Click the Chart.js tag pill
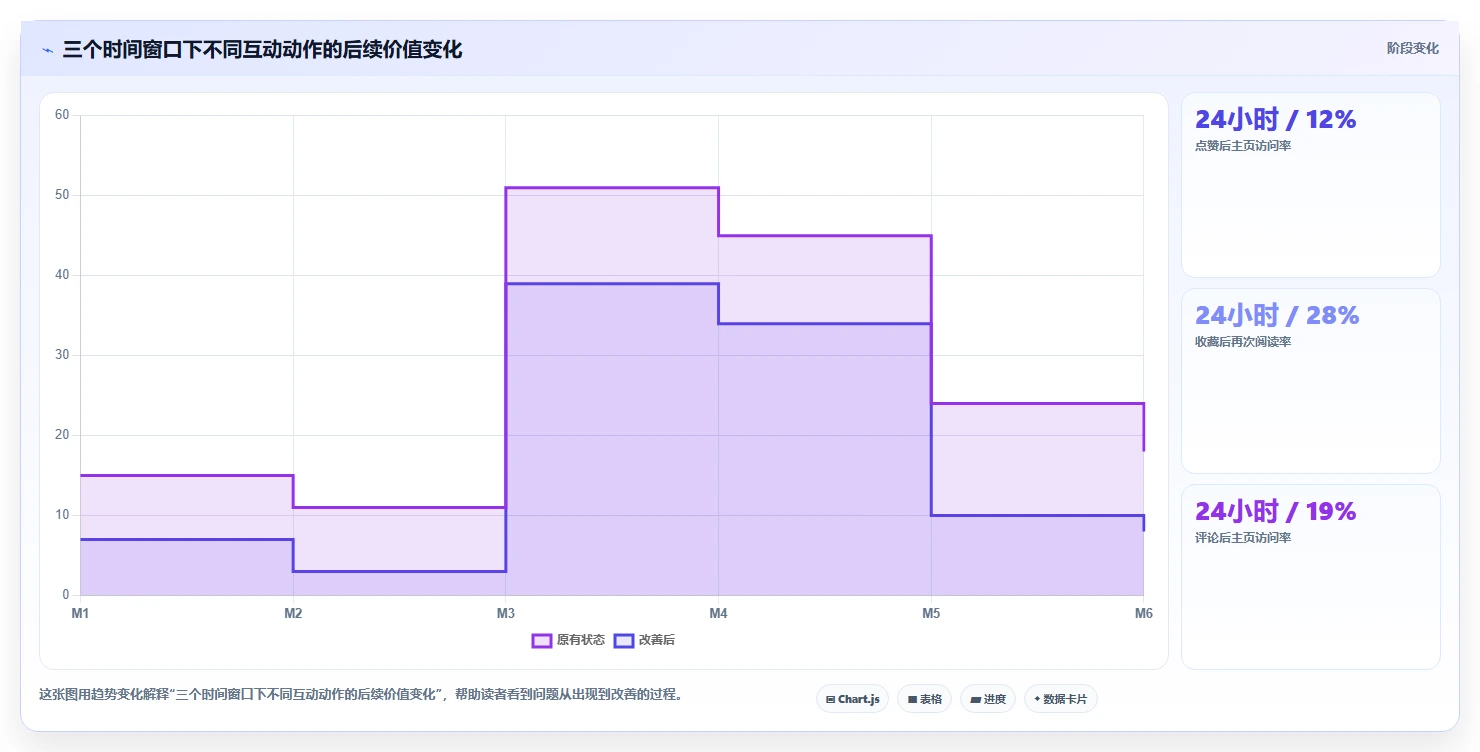The image size is (1480, 752). (852, 699)
